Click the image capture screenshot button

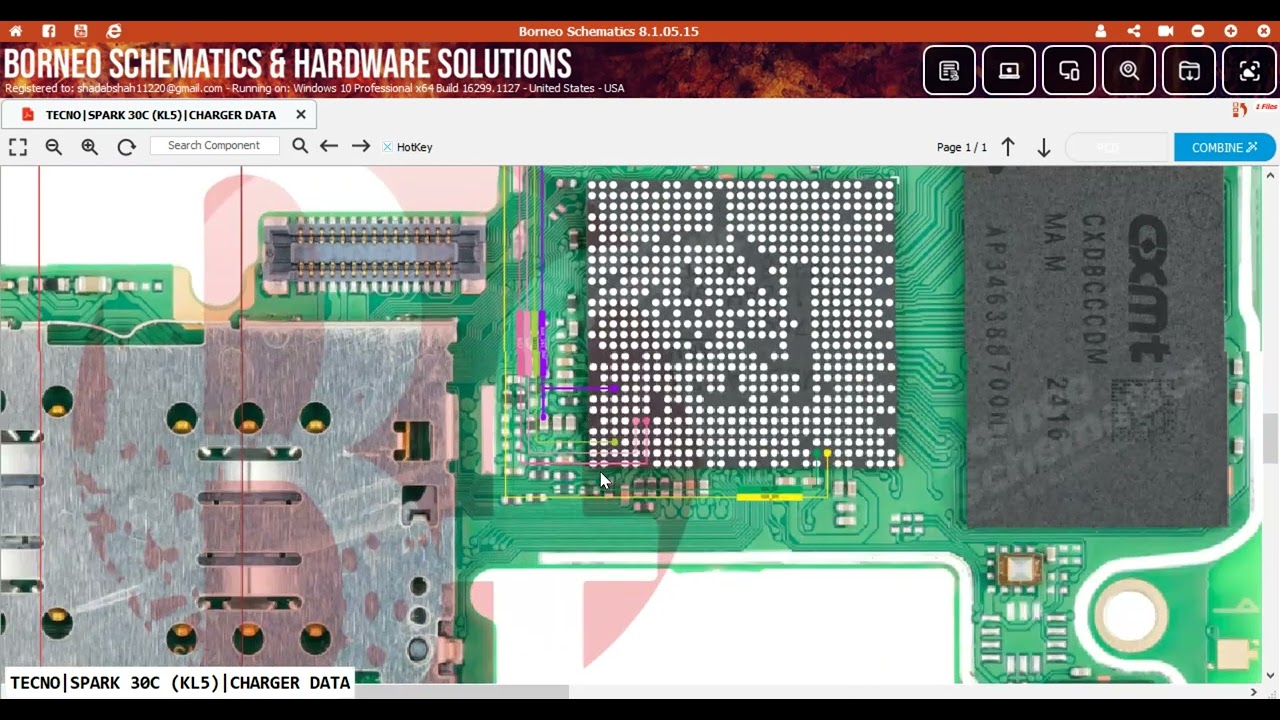click(x=1249, y=71)
